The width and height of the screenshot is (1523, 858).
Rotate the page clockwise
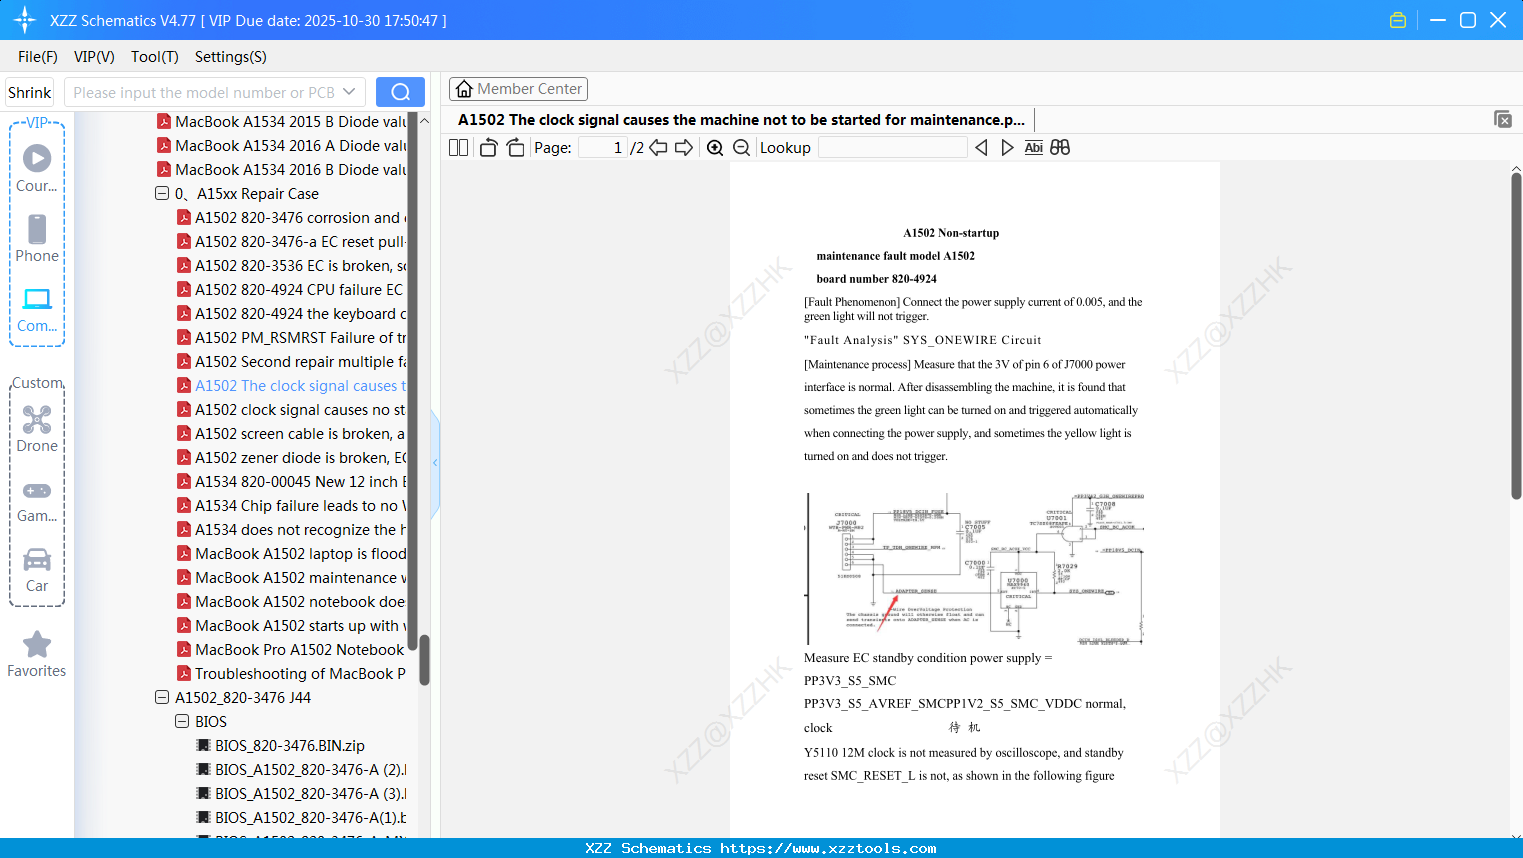(x=515, y=148)
